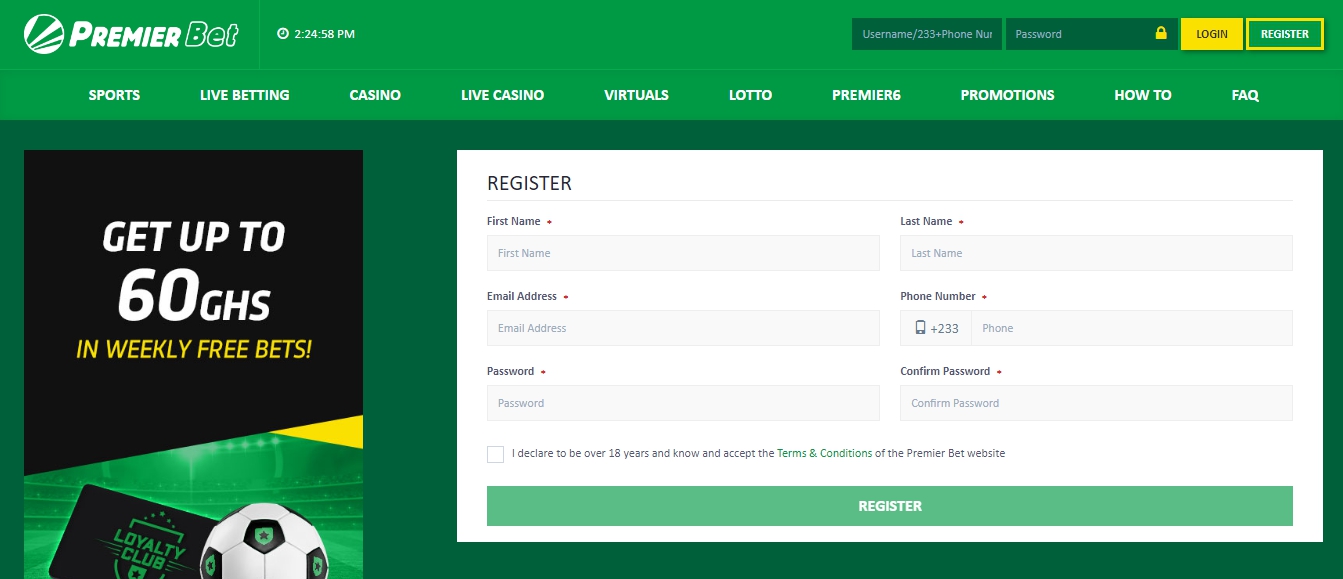
Task: Tick the over 18 declaration checkbox
Action: (x=496, y=454)
